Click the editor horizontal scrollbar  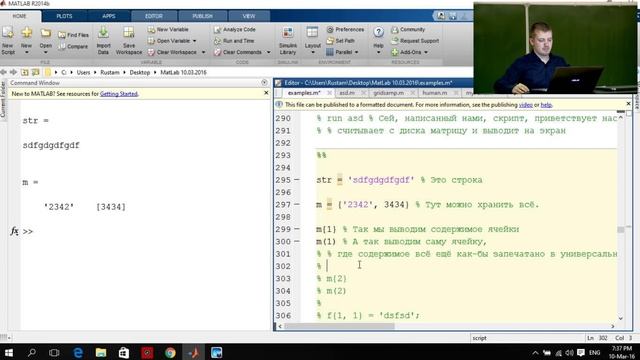[x=339, y=326]
